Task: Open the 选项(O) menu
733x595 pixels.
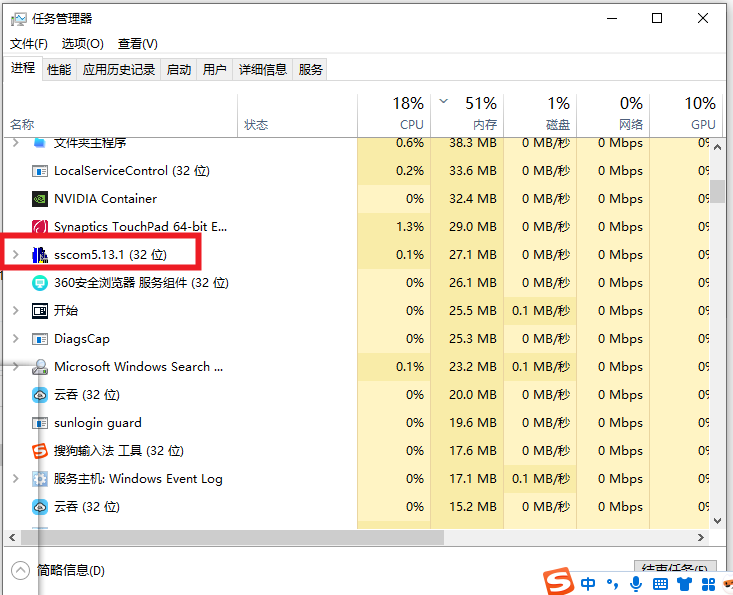Action: coord(83,44)
